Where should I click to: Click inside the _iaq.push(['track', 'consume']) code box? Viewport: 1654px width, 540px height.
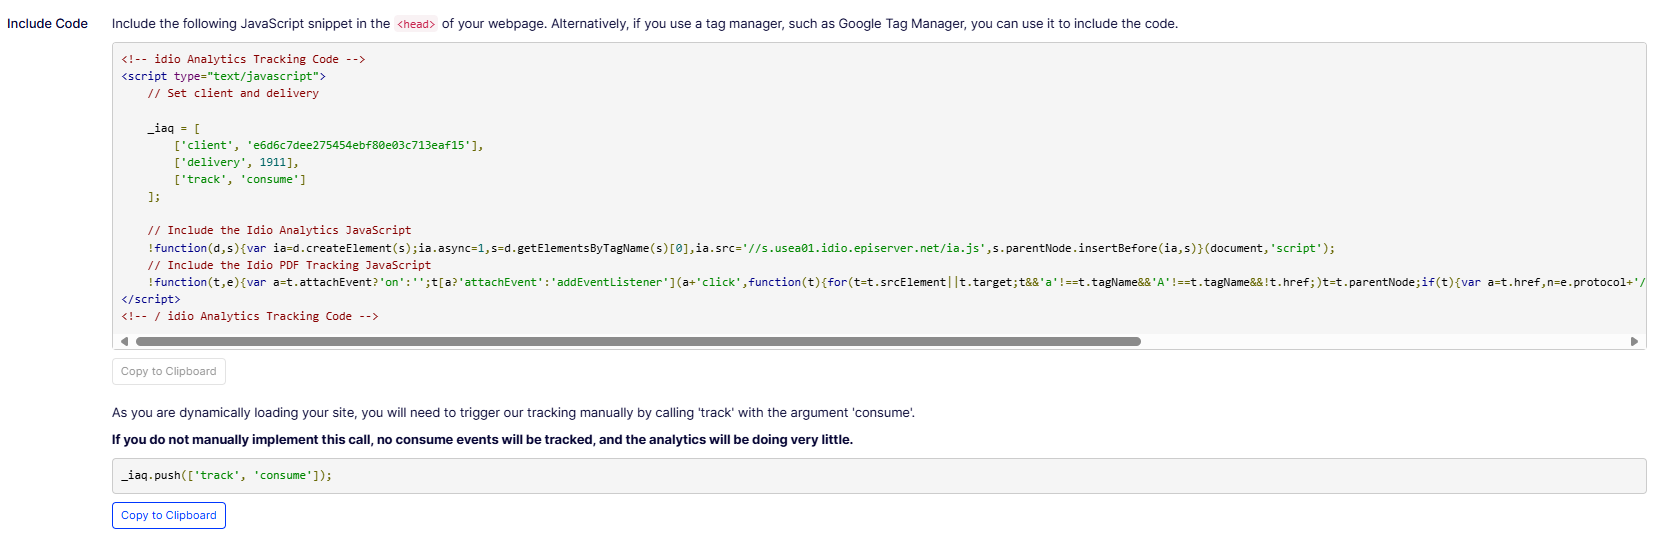point(879,476)
